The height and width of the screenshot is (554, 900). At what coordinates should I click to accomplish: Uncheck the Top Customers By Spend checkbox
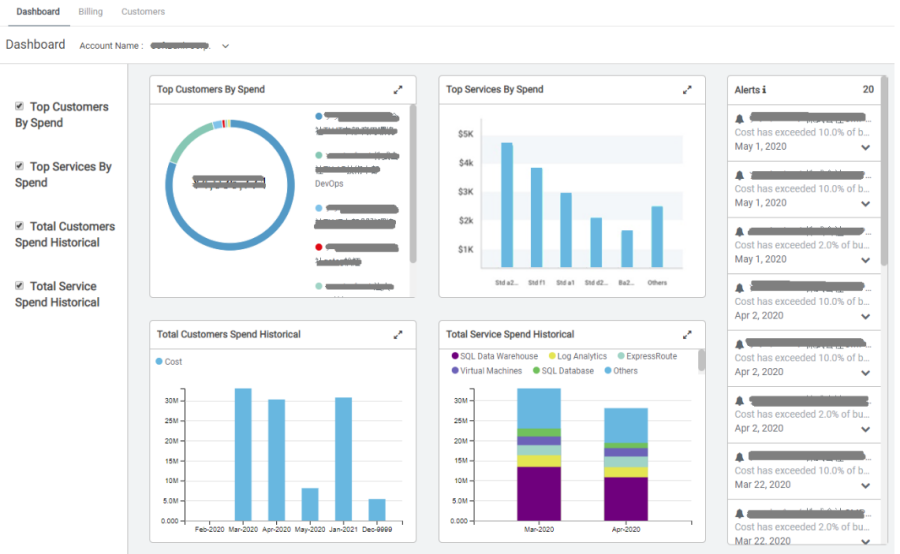pyautogui.click(x=20, y=106)
